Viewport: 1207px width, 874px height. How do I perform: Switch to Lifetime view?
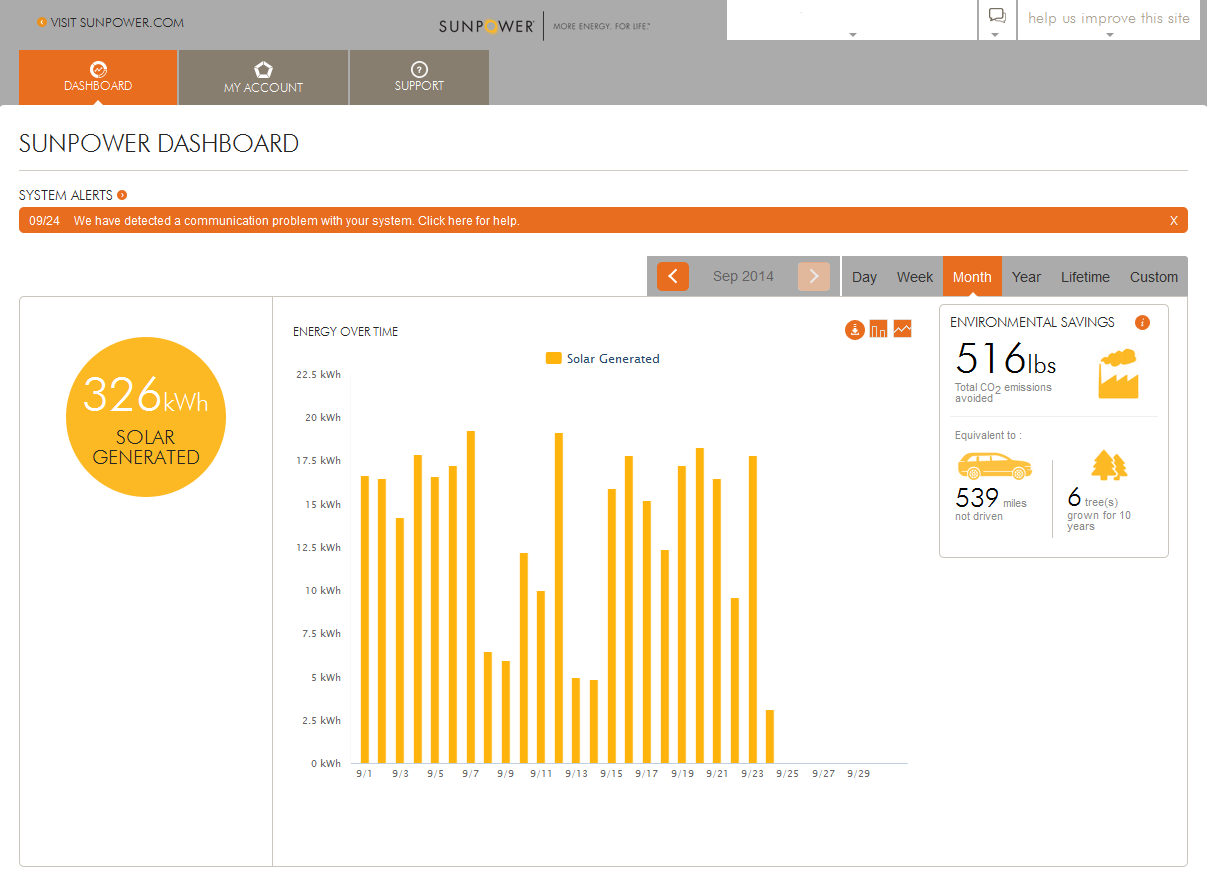coord(1085,277)
